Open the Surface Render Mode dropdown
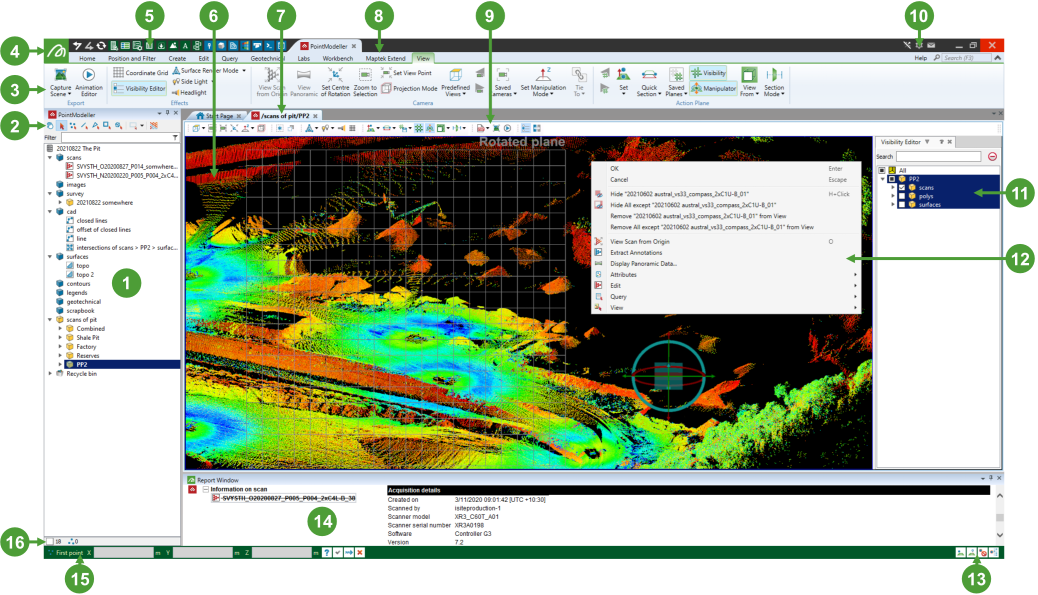The width and height of the screenshot is (1038, 595). click(242, 71)
